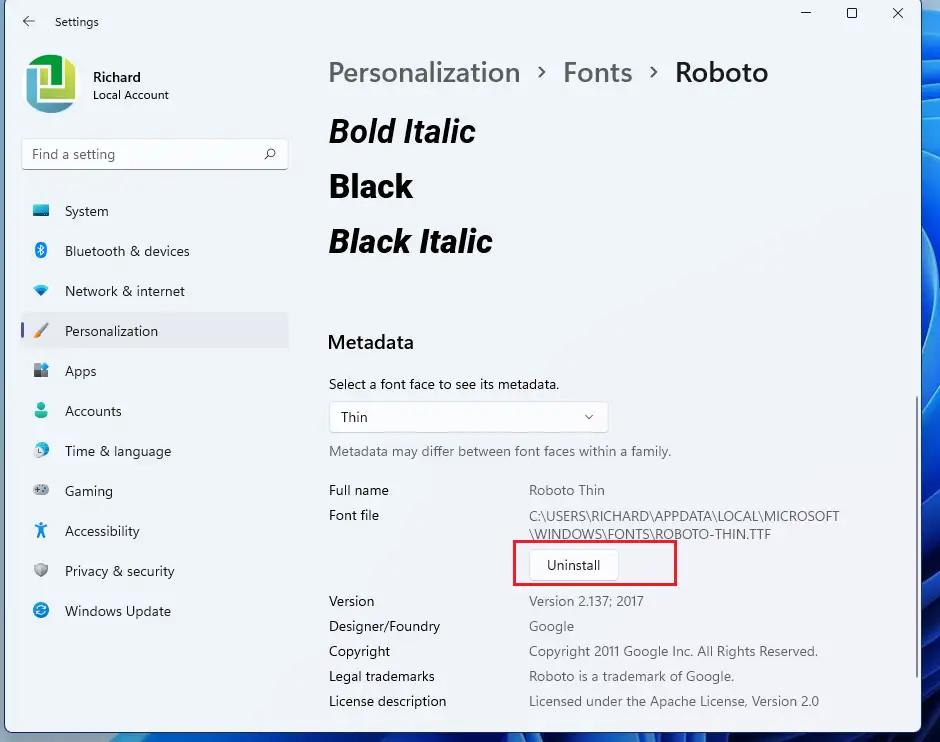The image size is (940, 742).
Task: Open the System settings category
Action: (x=155, y=211)
